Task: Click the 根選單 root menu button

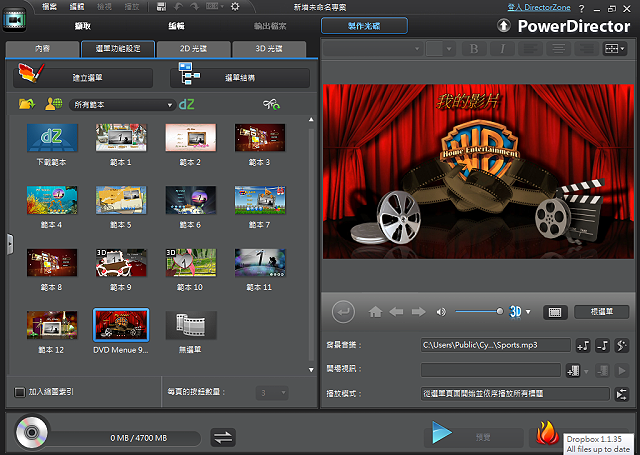Action: [x=602, y=312]
